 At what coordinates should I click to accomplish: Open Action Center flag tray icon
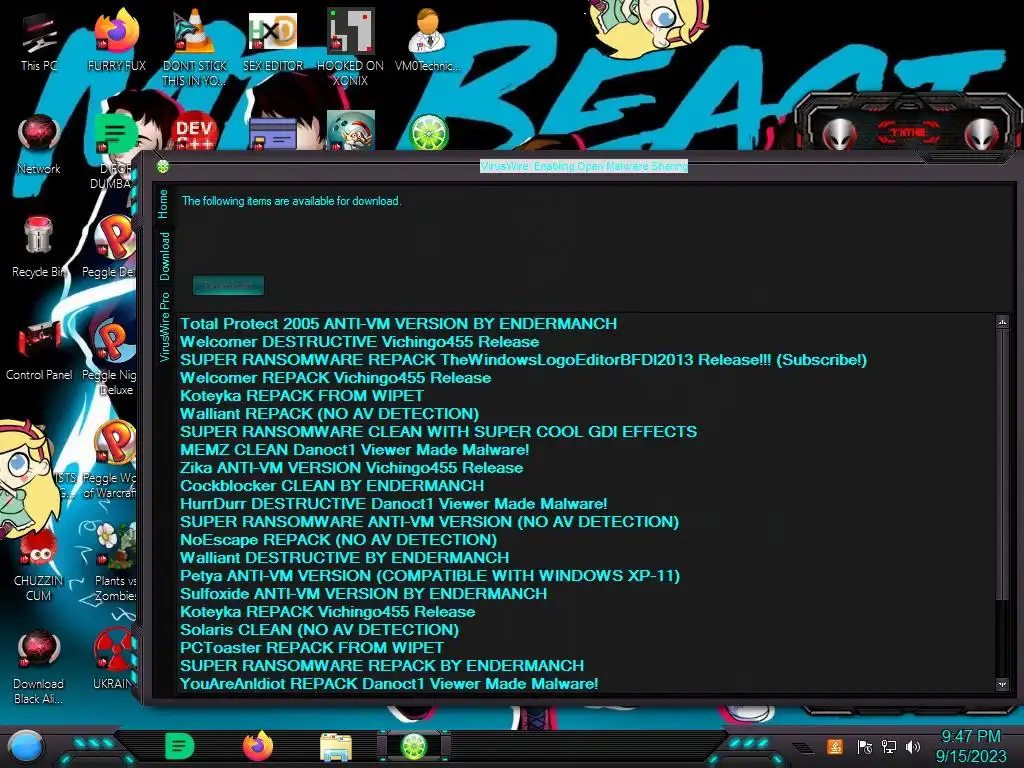[x=864, y=746]
